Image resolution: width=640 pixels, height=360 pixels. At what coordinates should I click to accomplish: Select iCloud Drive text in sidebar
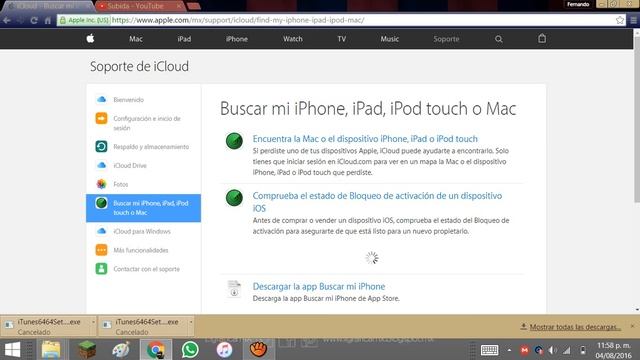click(x=130, y=165)
